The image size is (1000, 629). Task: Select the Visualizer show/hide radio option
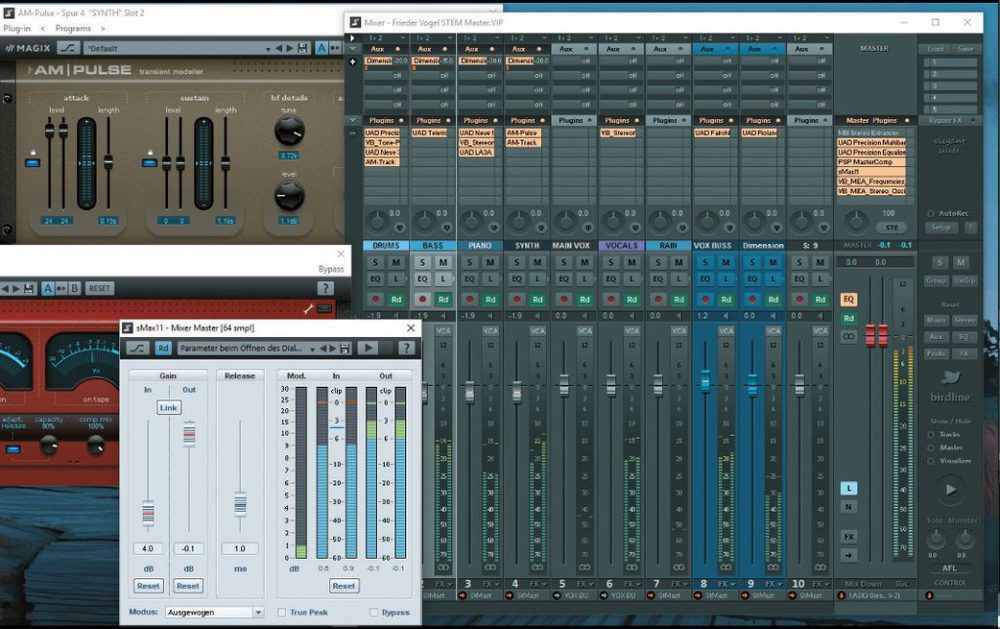(x=931, y=461)
